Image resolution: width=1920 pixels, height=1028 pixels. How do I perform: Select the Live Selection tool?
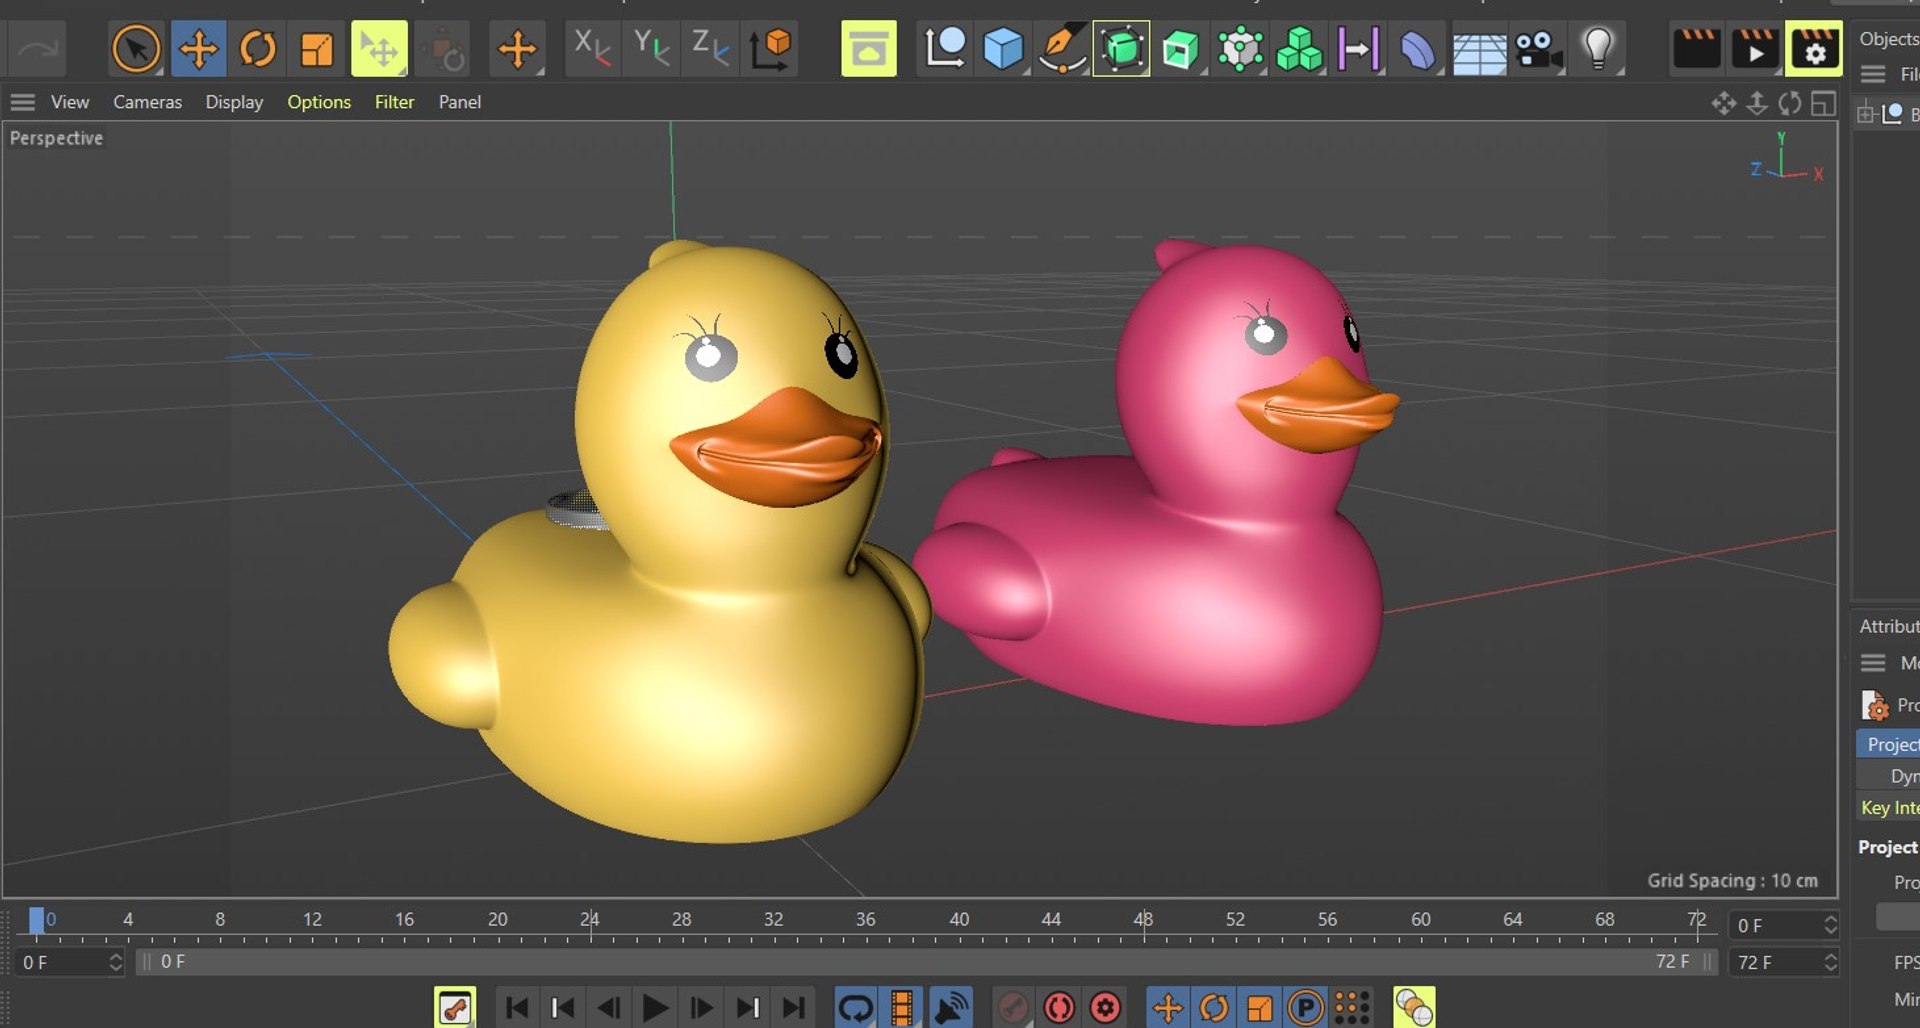pyautogui.click(x=136, y=48)
